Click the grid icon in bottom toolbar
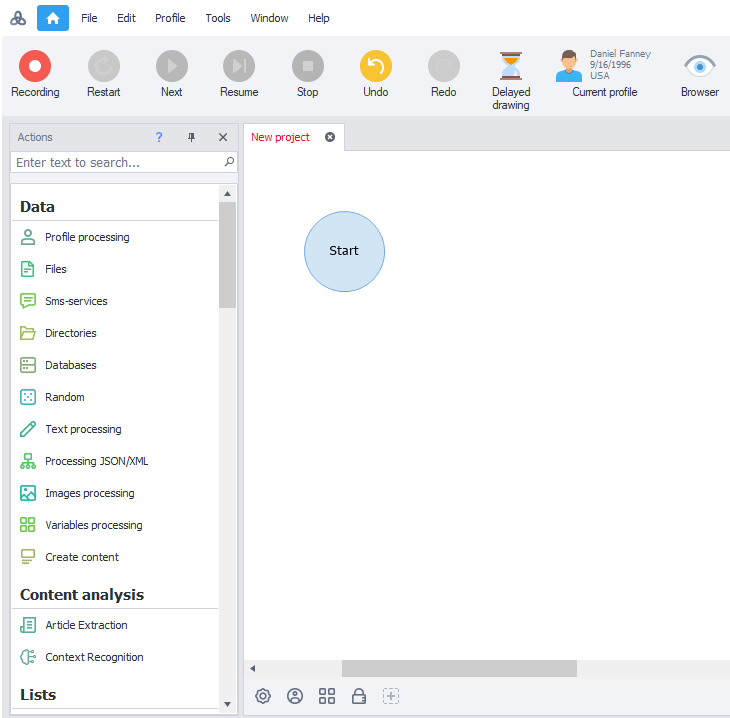730x718 pixels. pos(327,696)
